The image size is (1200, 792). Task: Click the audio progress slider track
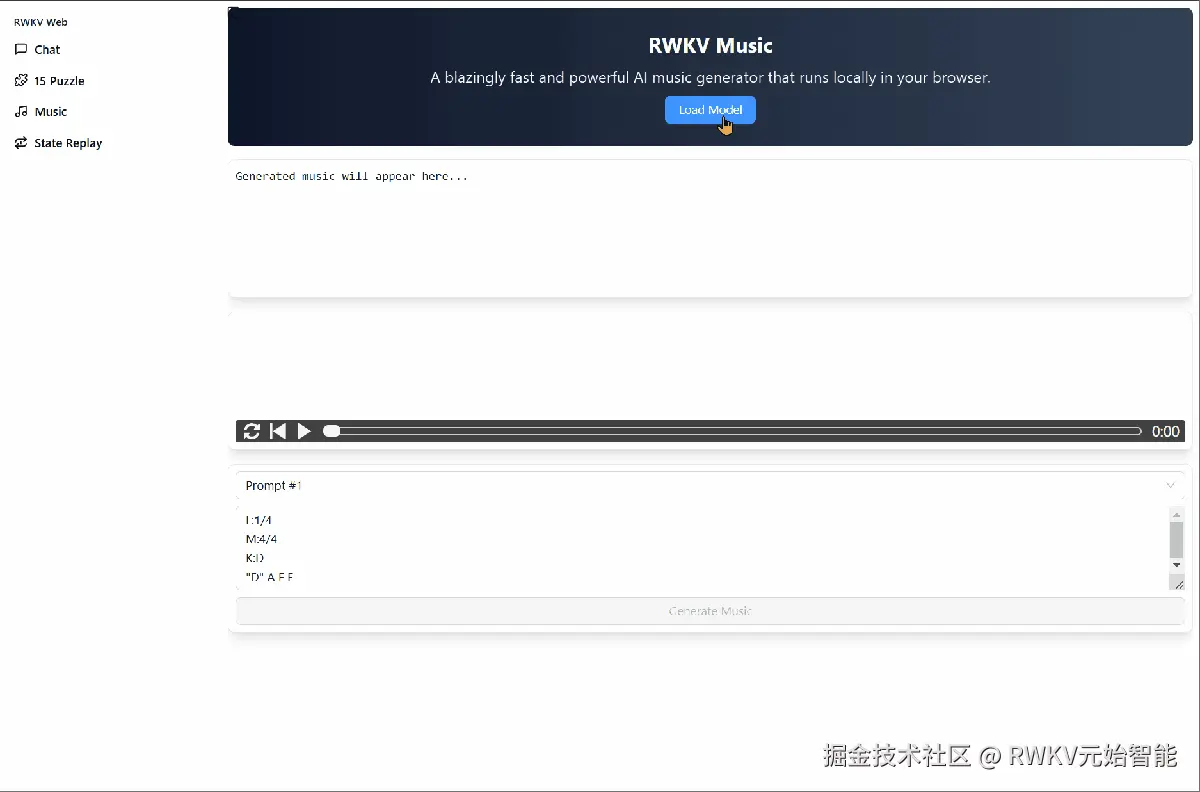(732, 431)
